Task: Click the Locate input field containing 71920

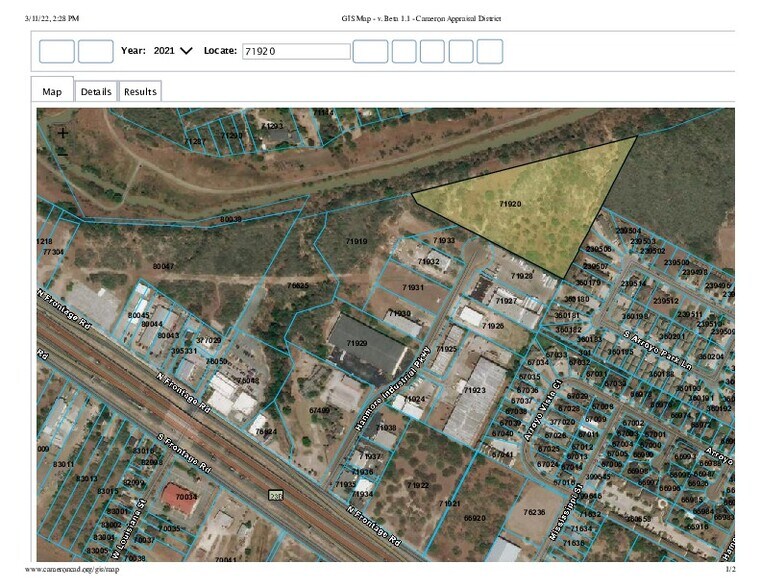Action: [296, 51]
